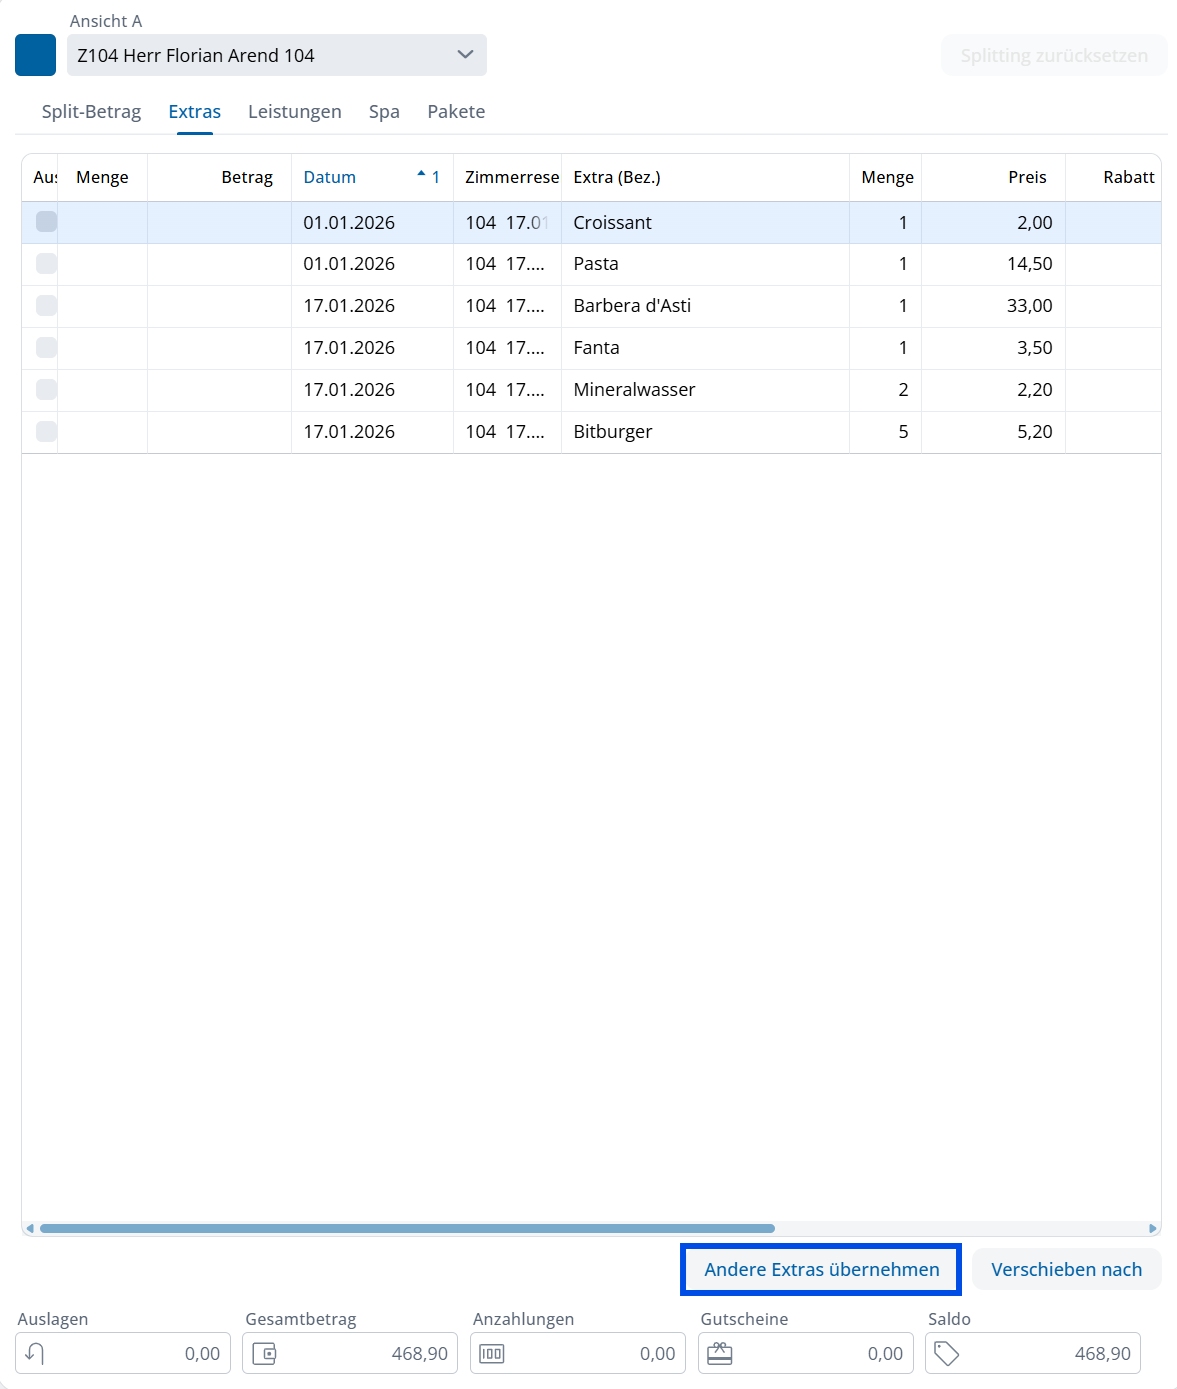Open the Split-Betrag tab
Image resolution: width=1177 pixels, height=1389 pixels.
(x=91, y=111)
